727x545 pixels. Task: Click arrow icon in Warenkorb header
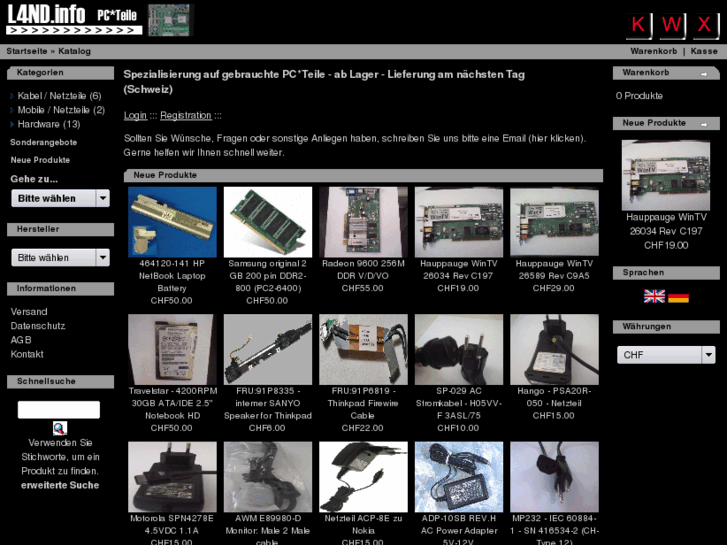(x=704, y=74)
